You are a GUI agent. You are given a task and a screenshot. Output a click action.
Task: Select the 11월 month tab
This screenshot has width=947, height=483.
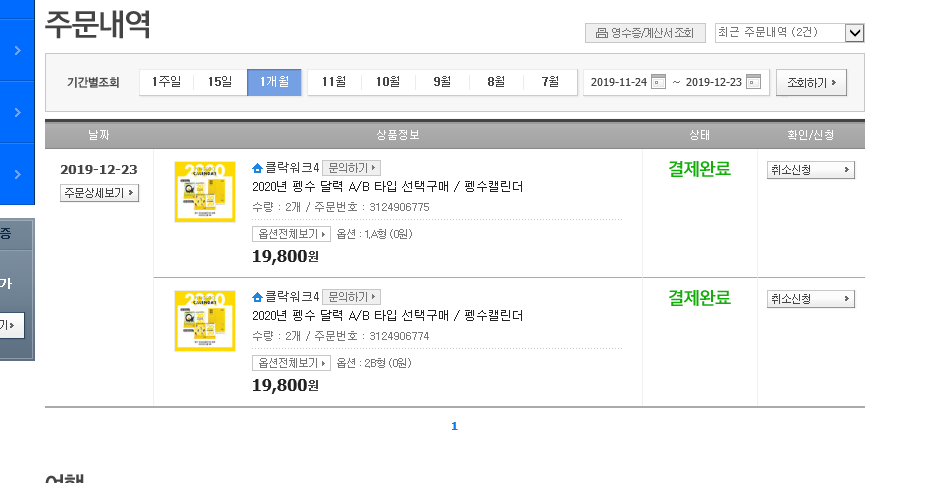[334, 82]
